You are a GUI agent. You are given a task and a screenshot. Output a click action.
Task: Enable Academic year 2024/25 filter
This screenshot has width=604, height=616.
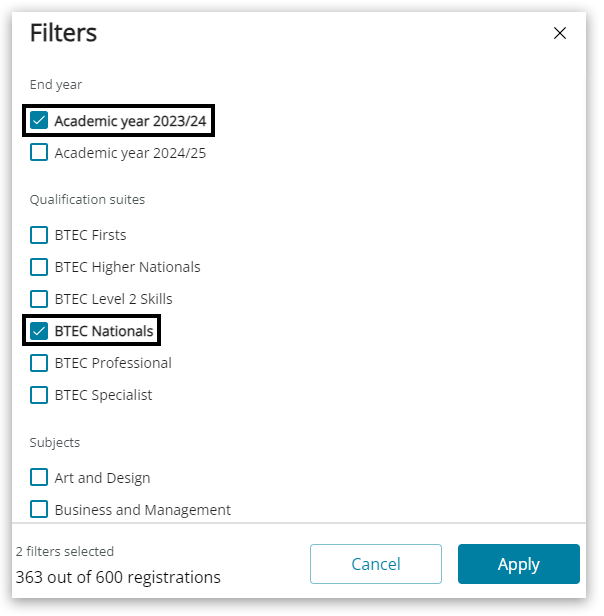coord(39,153)
